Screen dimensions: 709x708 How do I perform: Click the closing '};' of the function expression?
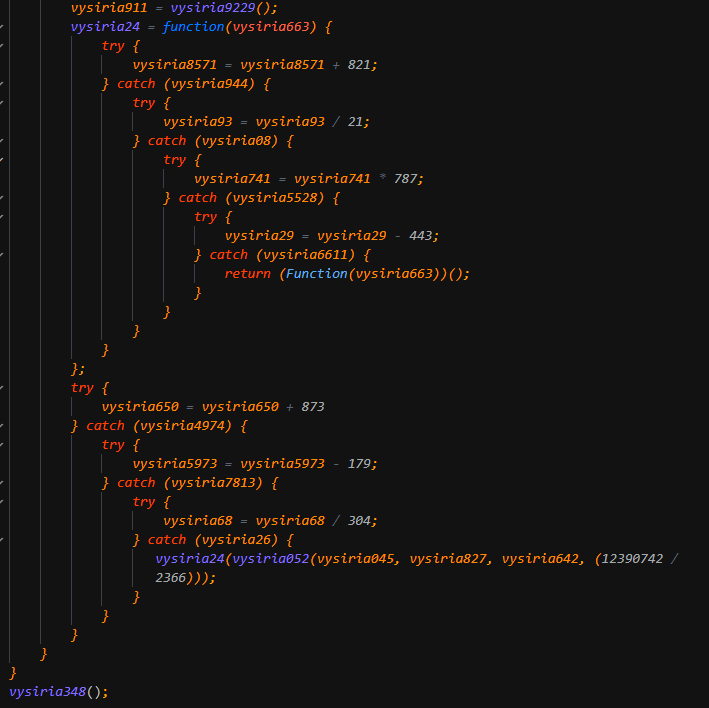coord(78,369)
